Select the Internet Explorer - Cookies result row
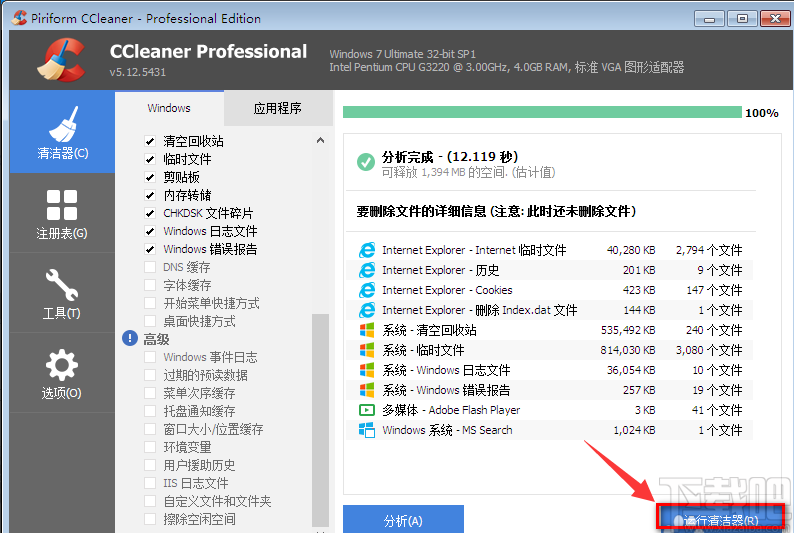This screenshot has height=533, width=794. [x=549, y=290]
